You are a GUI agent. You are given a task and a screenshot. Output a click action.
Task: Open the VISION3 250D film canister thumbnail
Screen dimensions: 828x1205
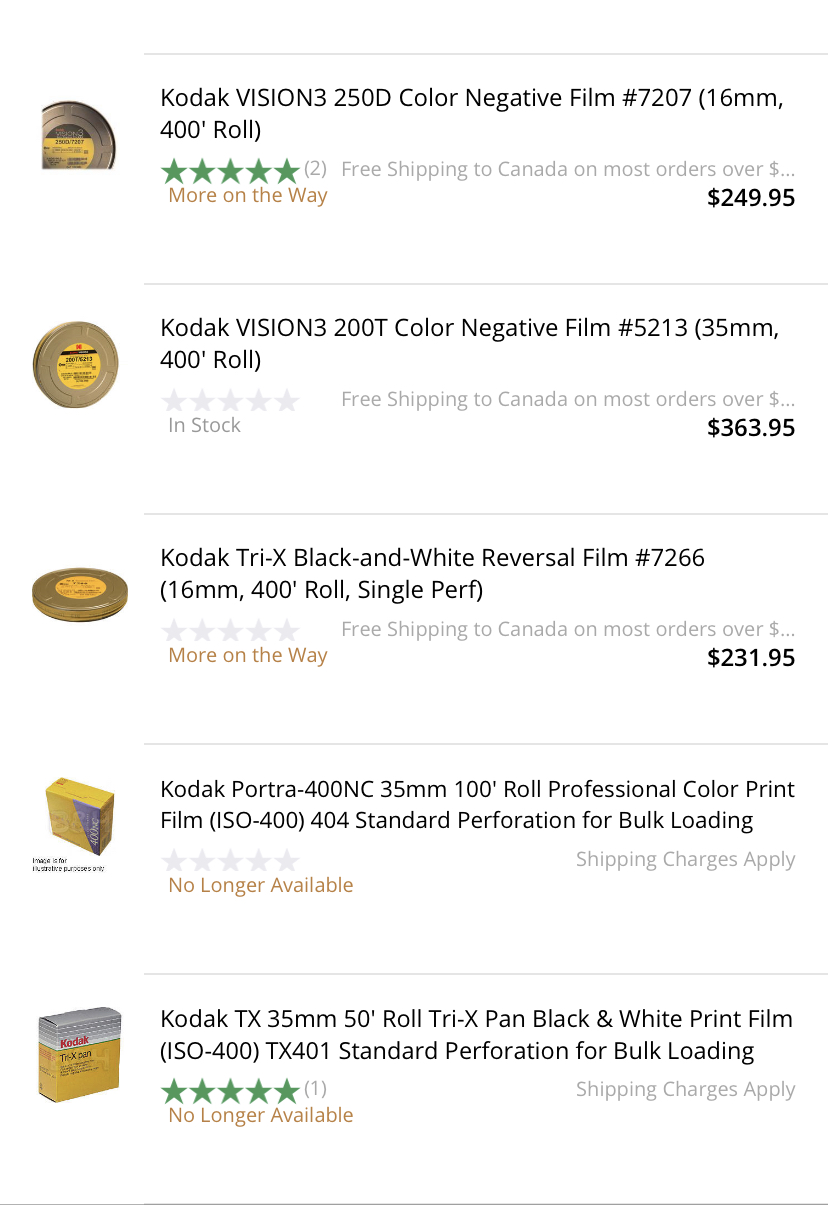click(78, 134)
